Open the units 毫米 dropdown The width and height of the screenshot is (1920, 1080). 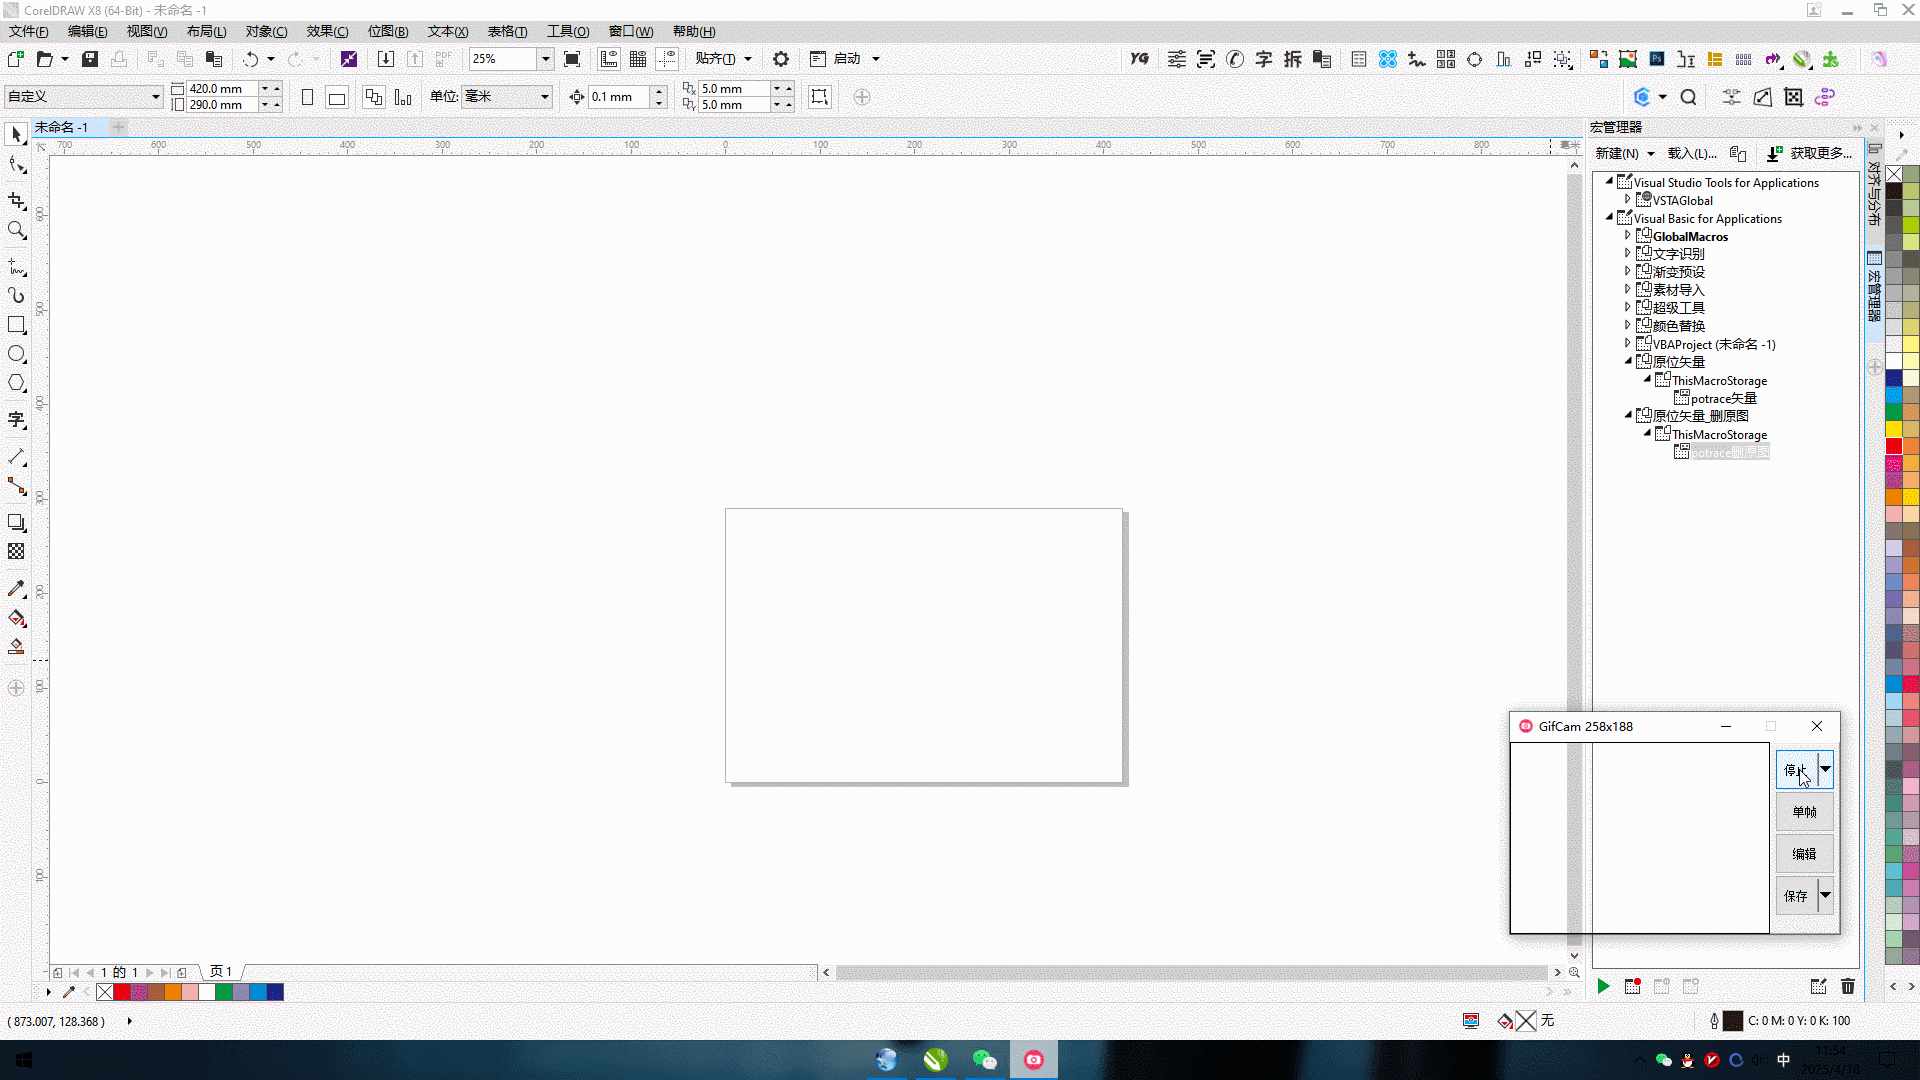545,97
